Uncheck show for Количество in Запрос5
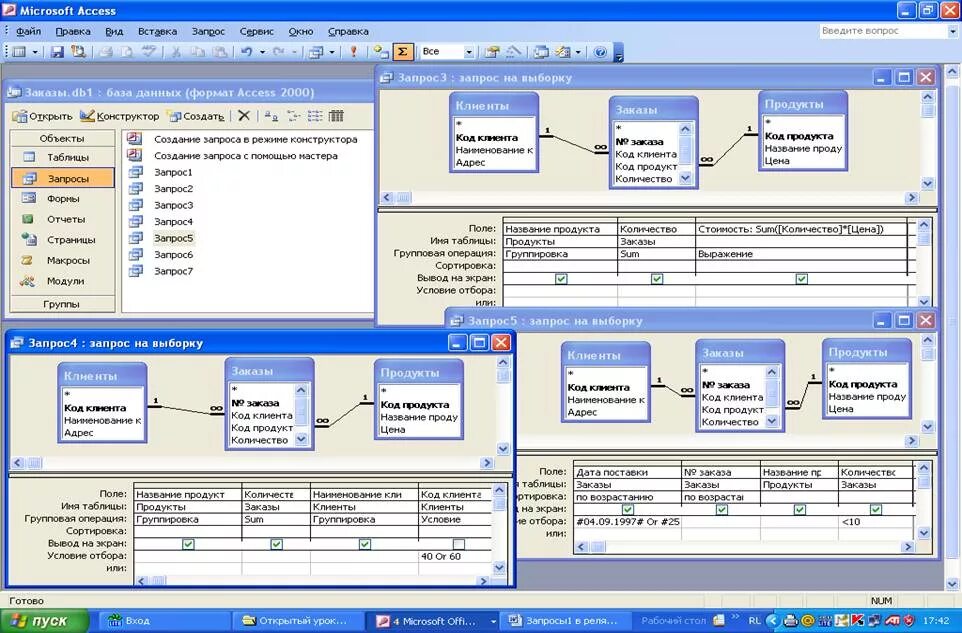Screen dimensions: 962x633 (876, 509)
